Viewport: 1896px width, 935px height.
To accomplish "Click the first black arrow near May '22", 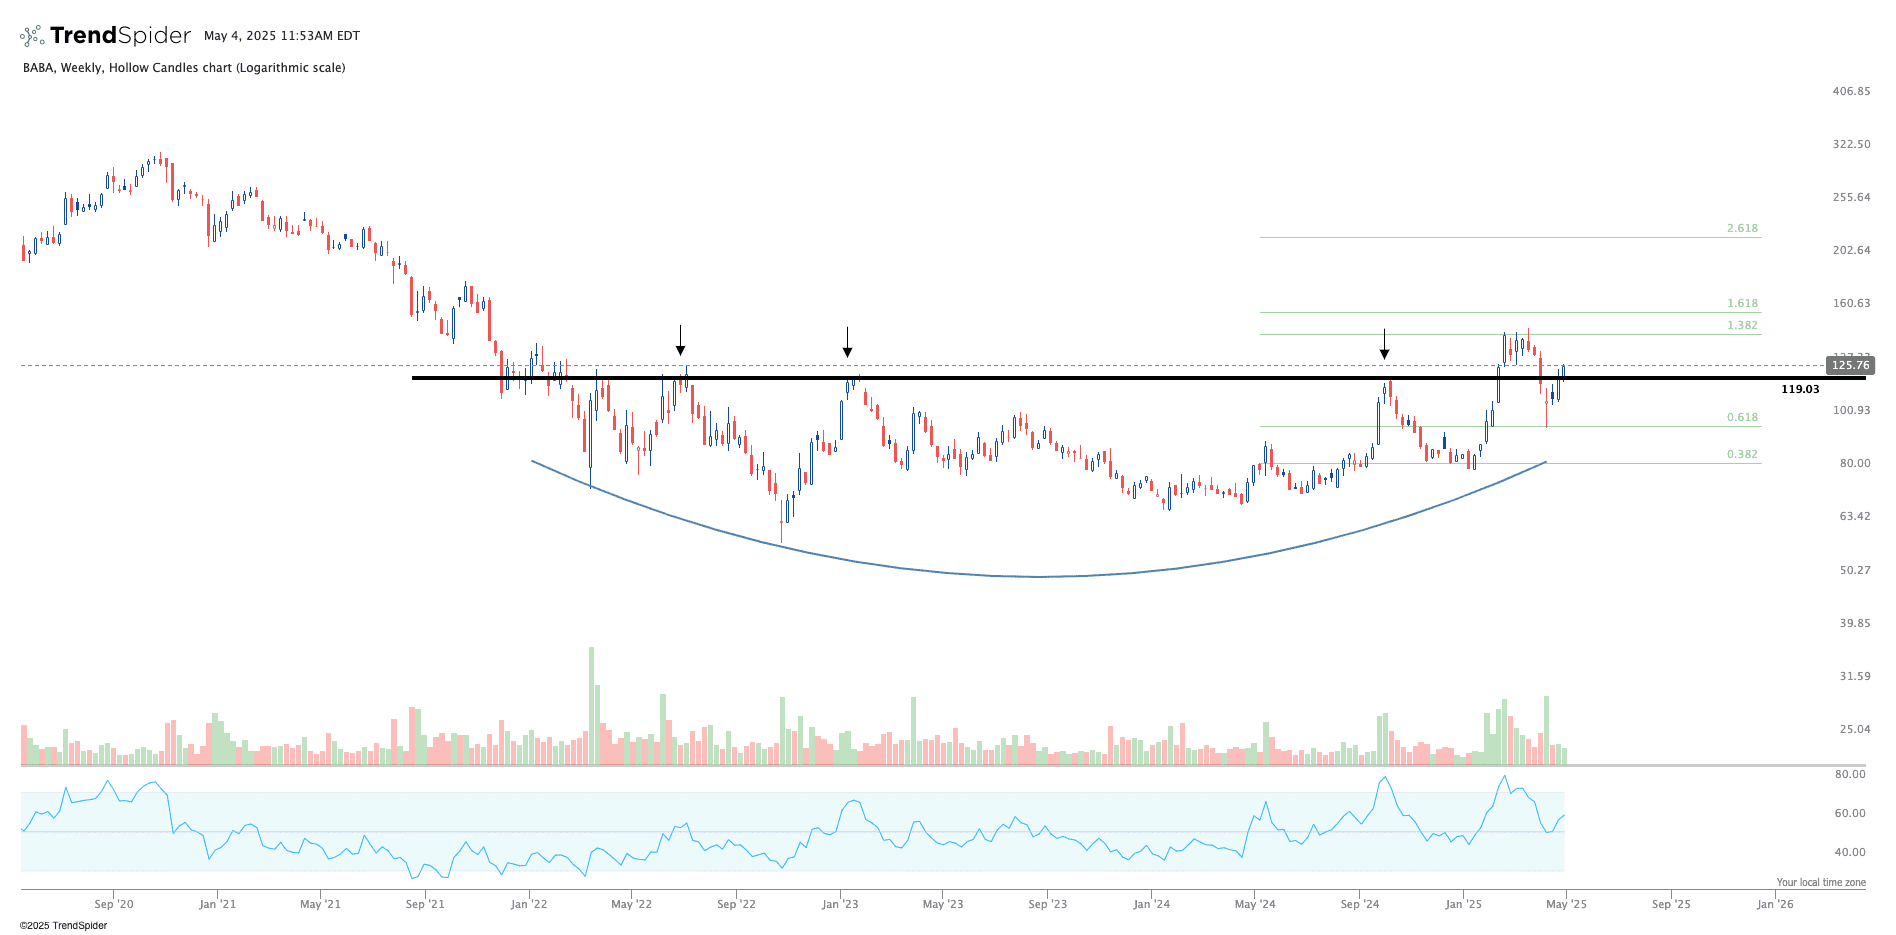I will (x=680, y=341).
